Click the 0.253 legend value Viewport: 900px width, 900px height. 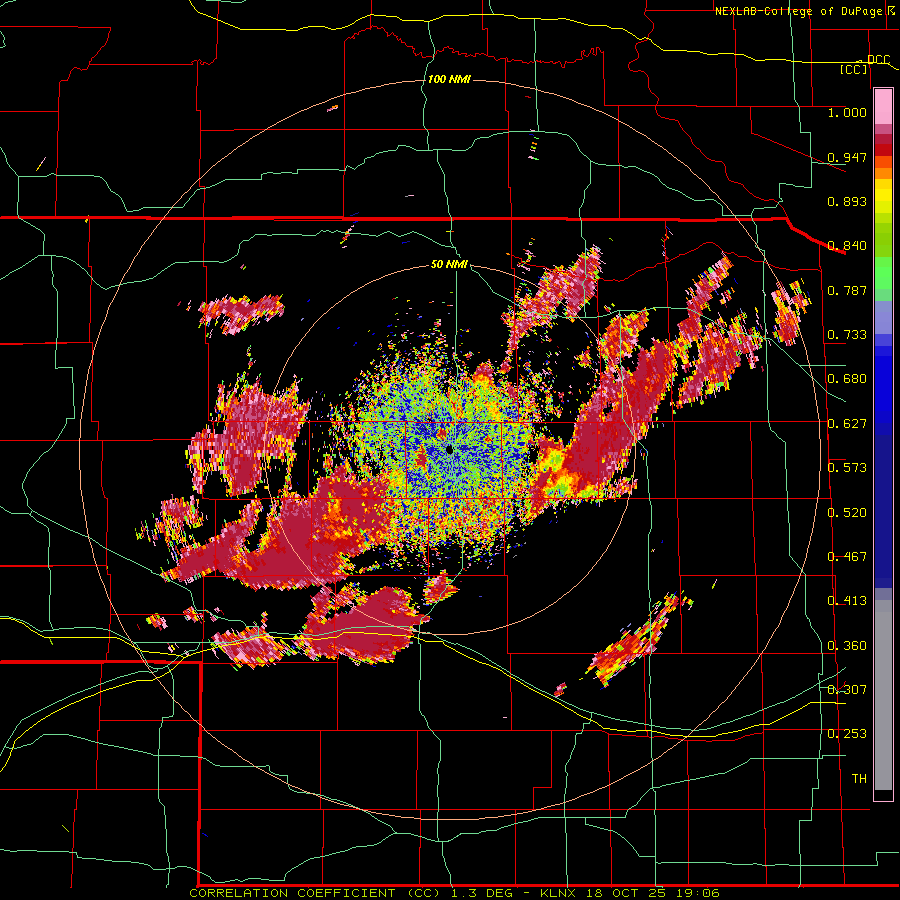click(x=847, y=734)
